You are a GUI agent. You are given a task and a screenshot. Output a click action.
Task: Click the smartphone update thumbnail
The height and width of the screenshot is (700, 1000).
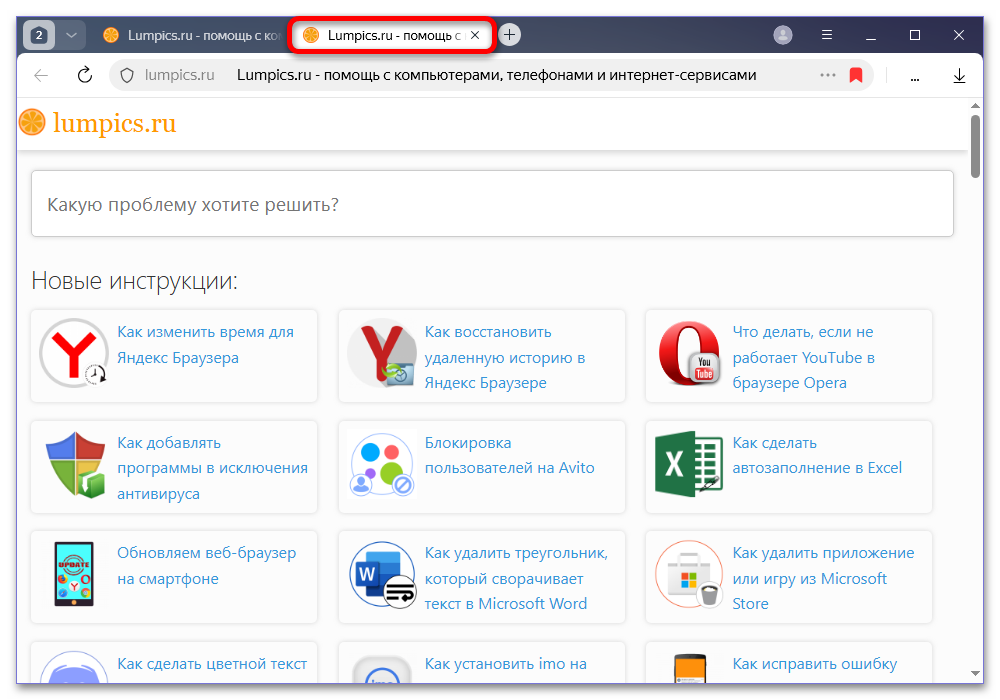point(74,574)
